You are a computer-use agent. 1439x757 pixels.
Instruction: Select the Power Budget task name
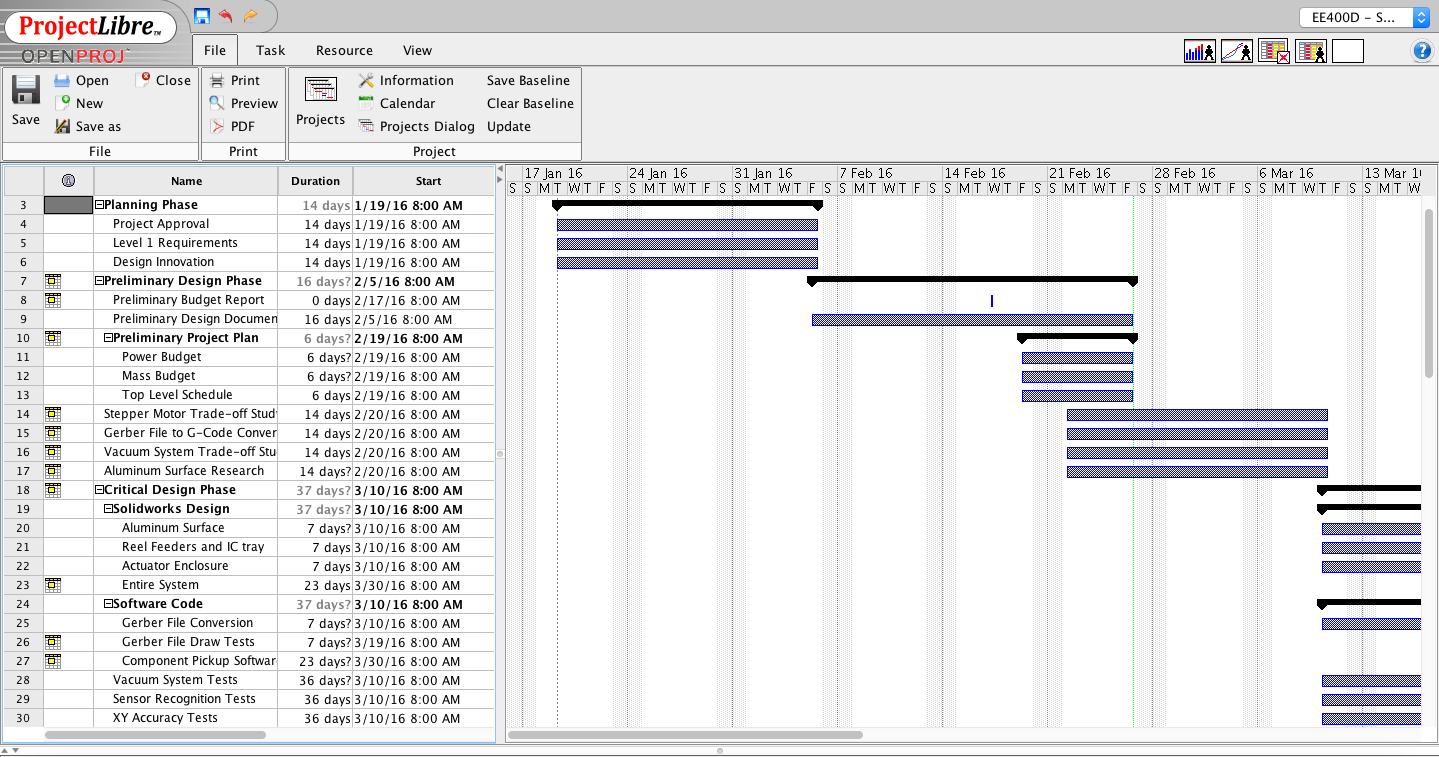161,357
